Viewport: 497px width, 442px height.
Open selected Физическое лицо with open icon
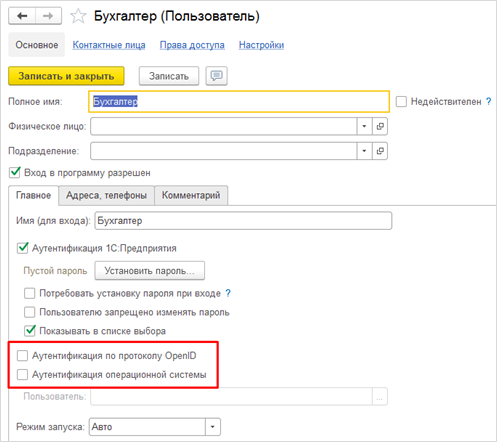click(380, 126)
